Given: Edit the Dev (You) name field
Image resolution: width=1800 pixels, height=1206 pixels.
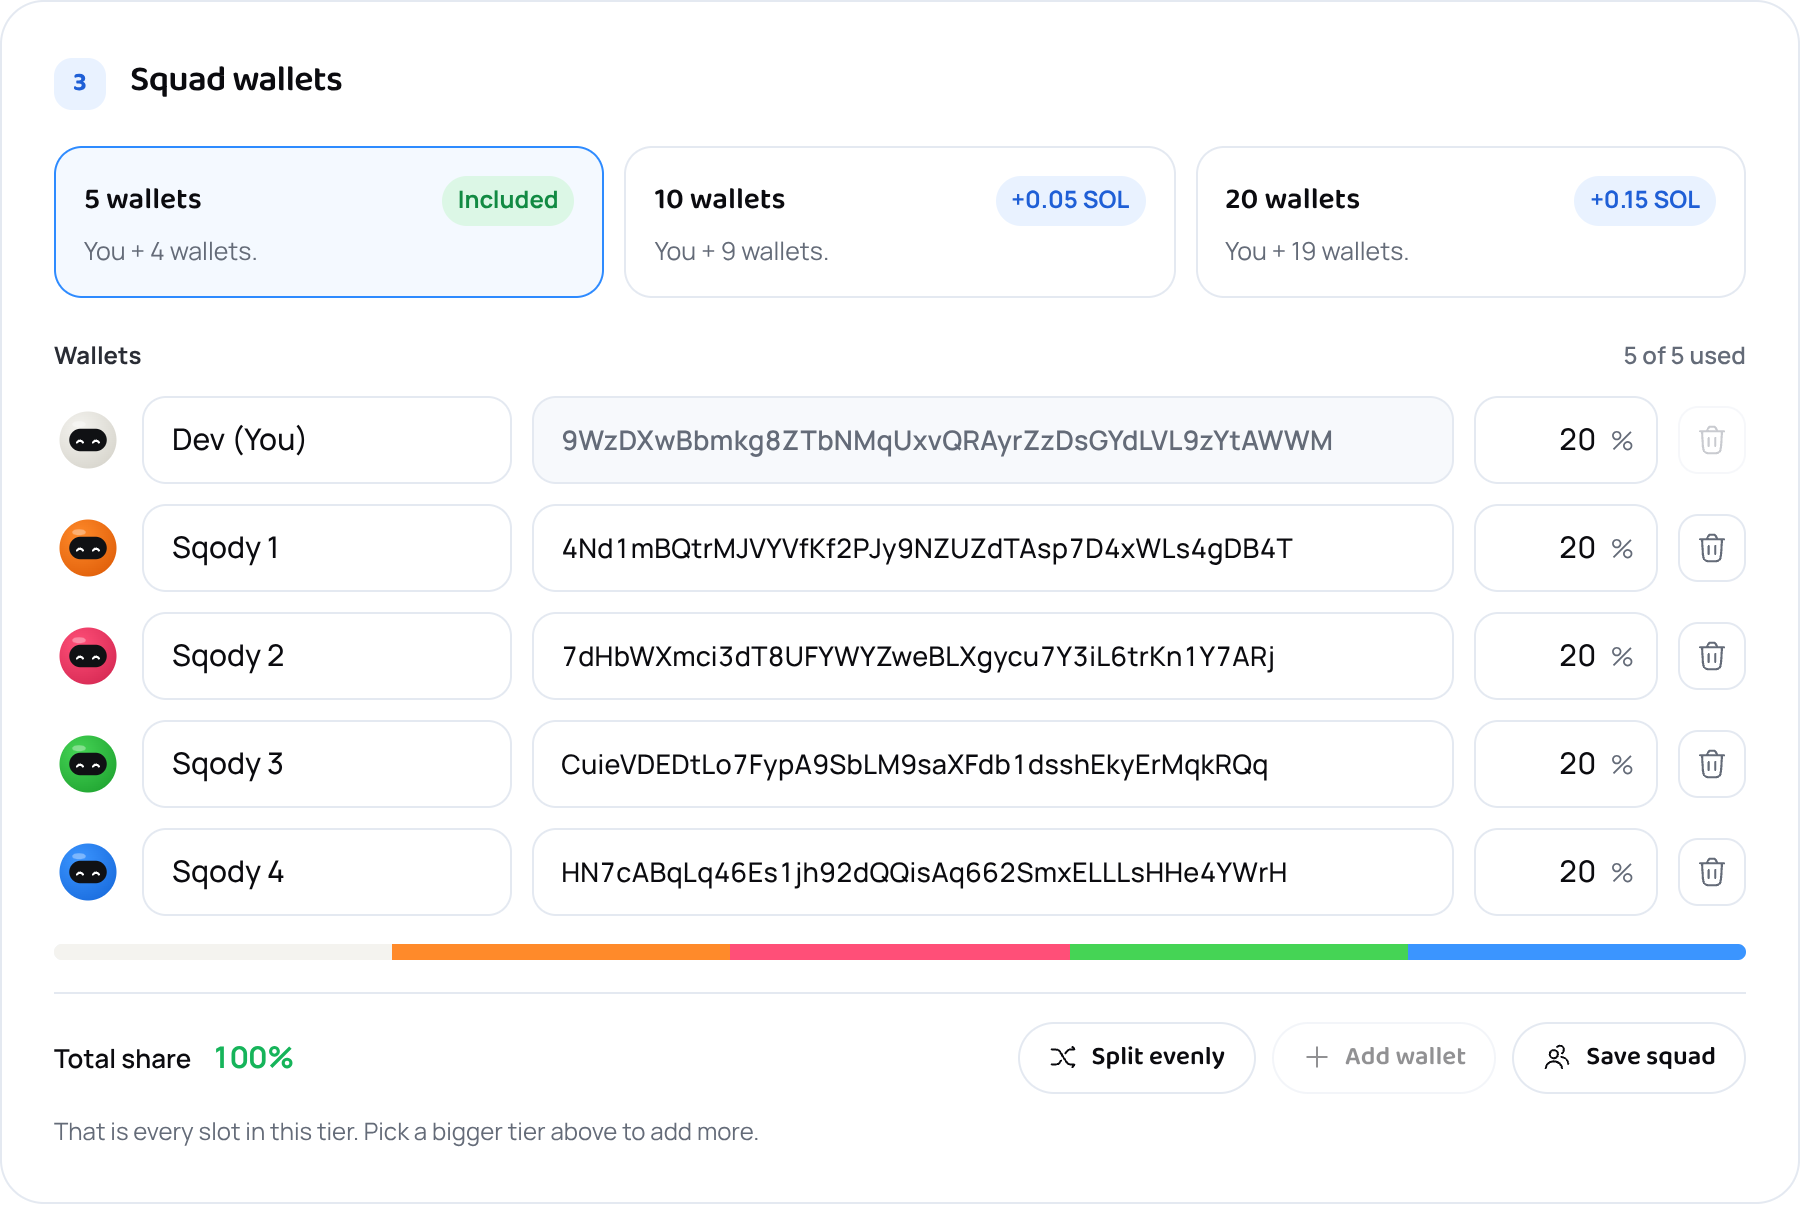Looking at the screenshot, I should pos(327,440).
